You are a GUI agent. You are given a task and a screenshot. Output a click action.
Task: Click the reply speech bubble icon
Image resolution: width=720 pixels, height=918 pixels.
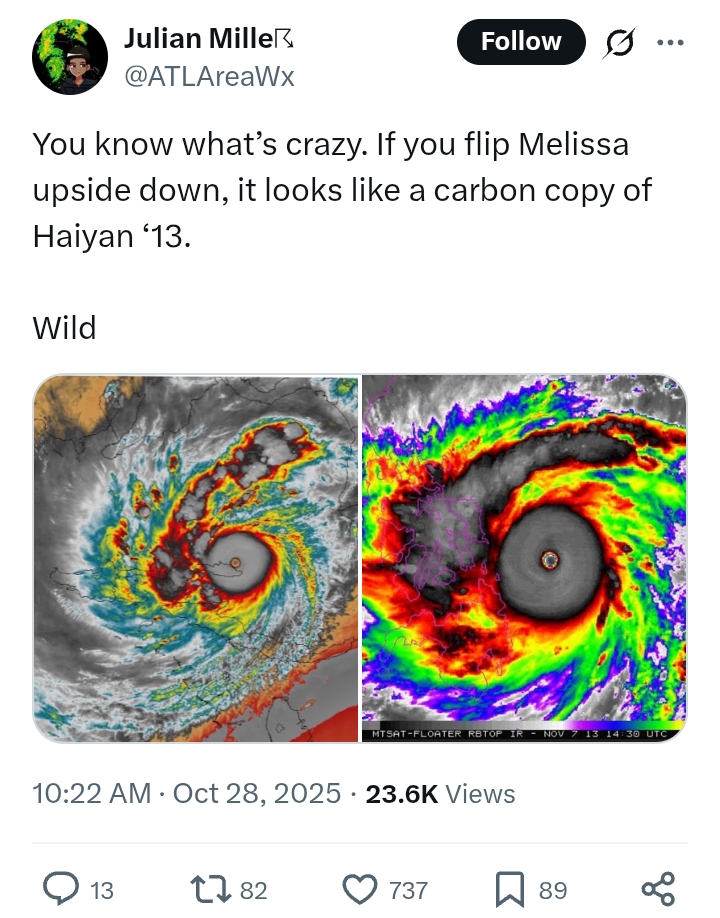(63, 889)
